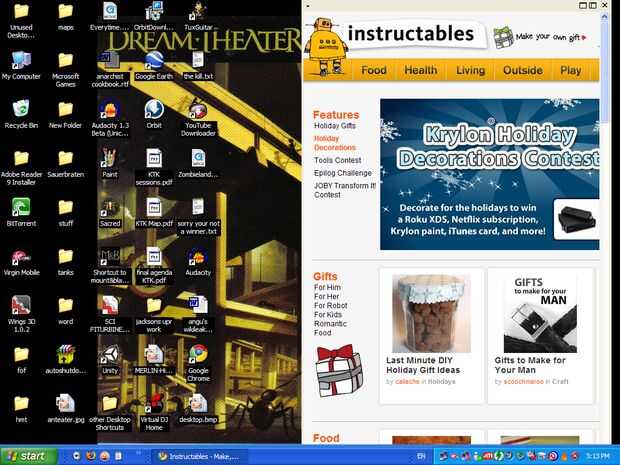Viewport: 620px width, 465px height.
Task: Open the Outside navigation tab
Action: pos(522,70)
